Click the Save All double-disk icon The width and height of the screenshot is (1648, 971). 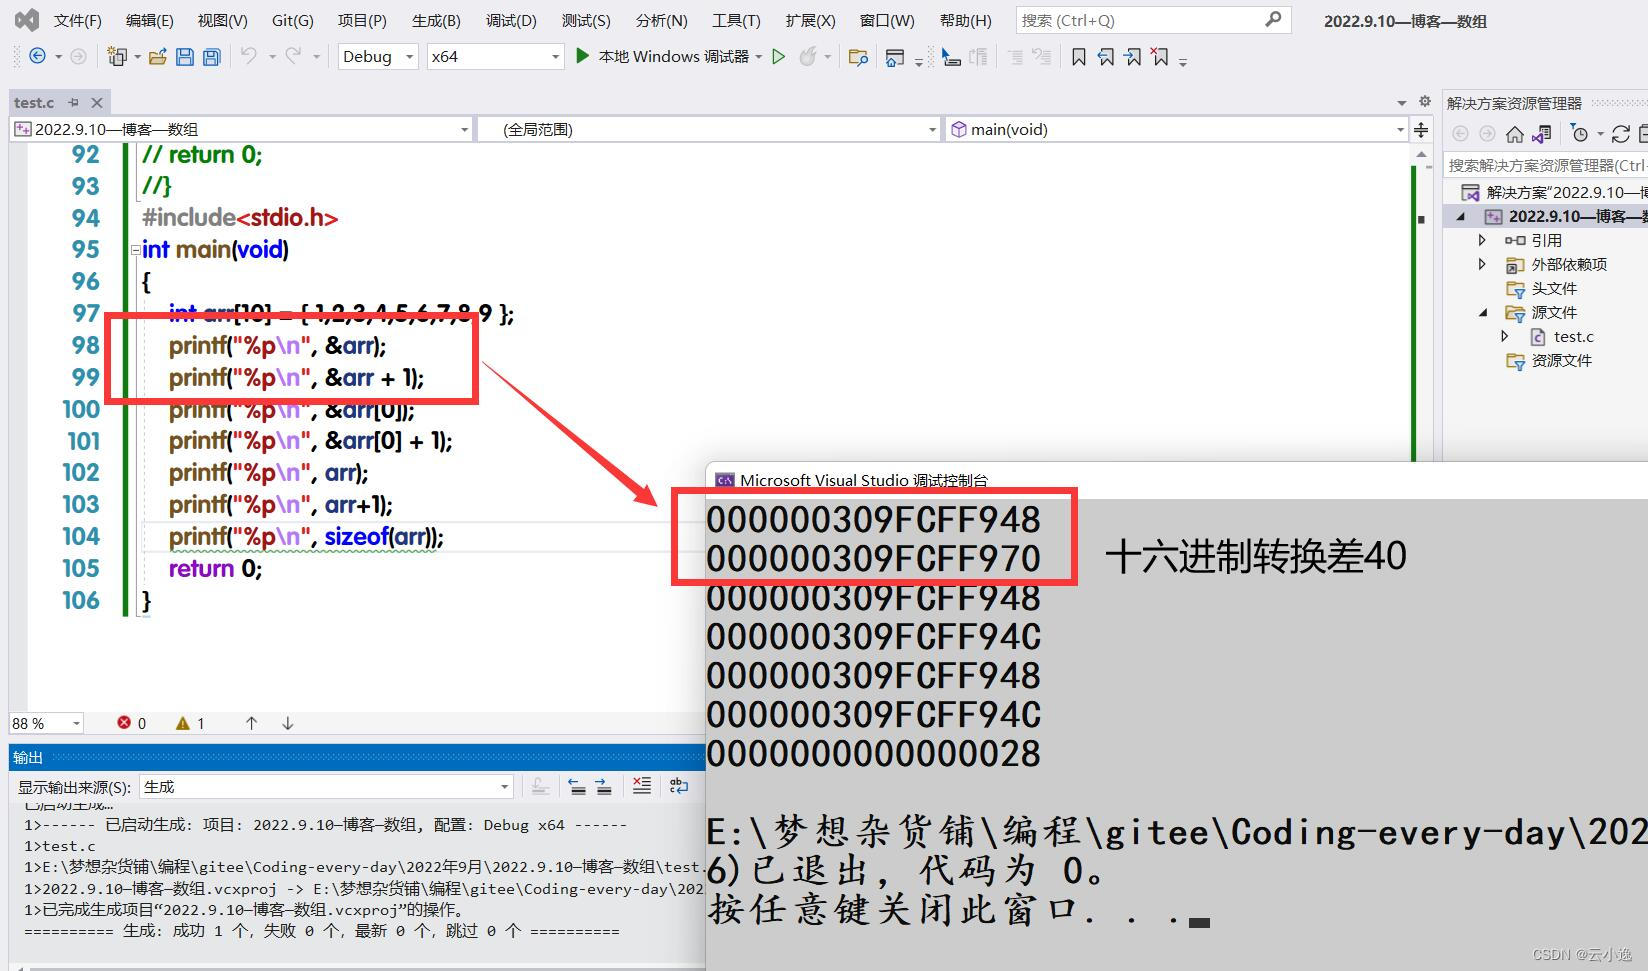211,57
